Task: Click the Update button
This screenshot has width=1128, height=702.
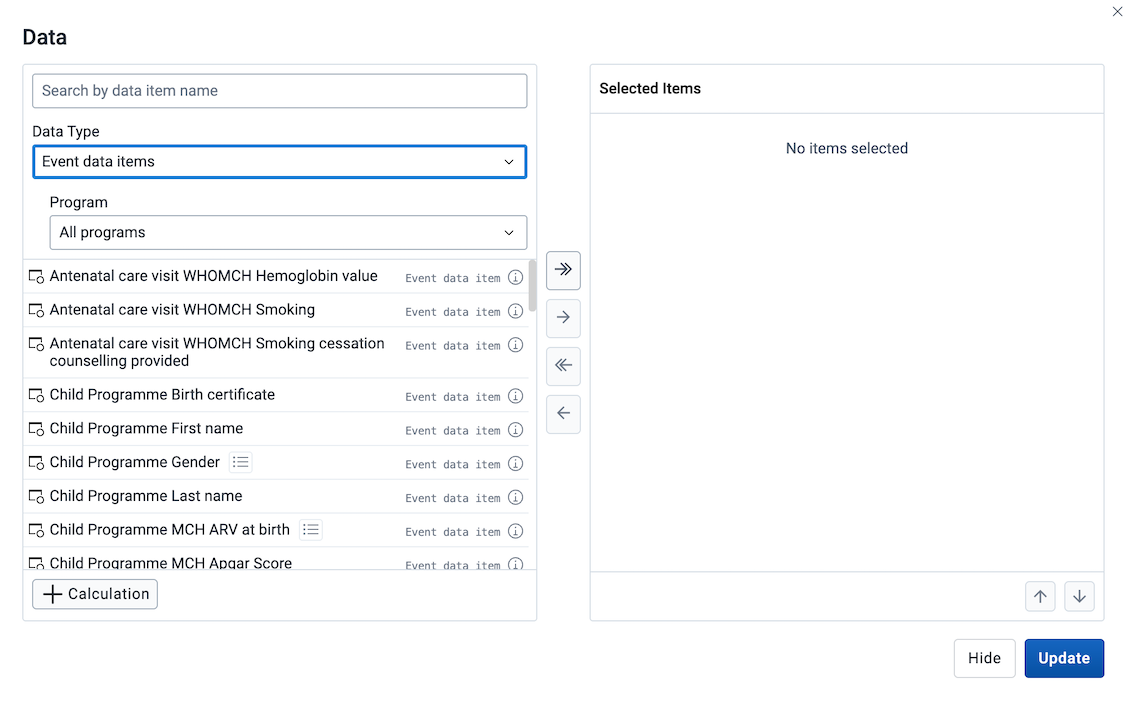Action: point(1064,658)
